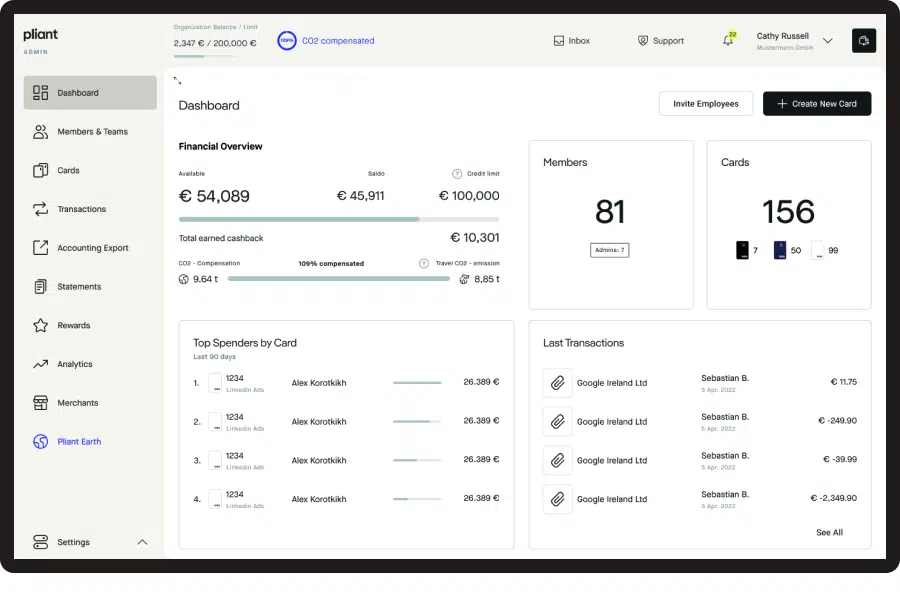Click the dark icon button beside the user name
900x600 pixels.
(863, 41)
